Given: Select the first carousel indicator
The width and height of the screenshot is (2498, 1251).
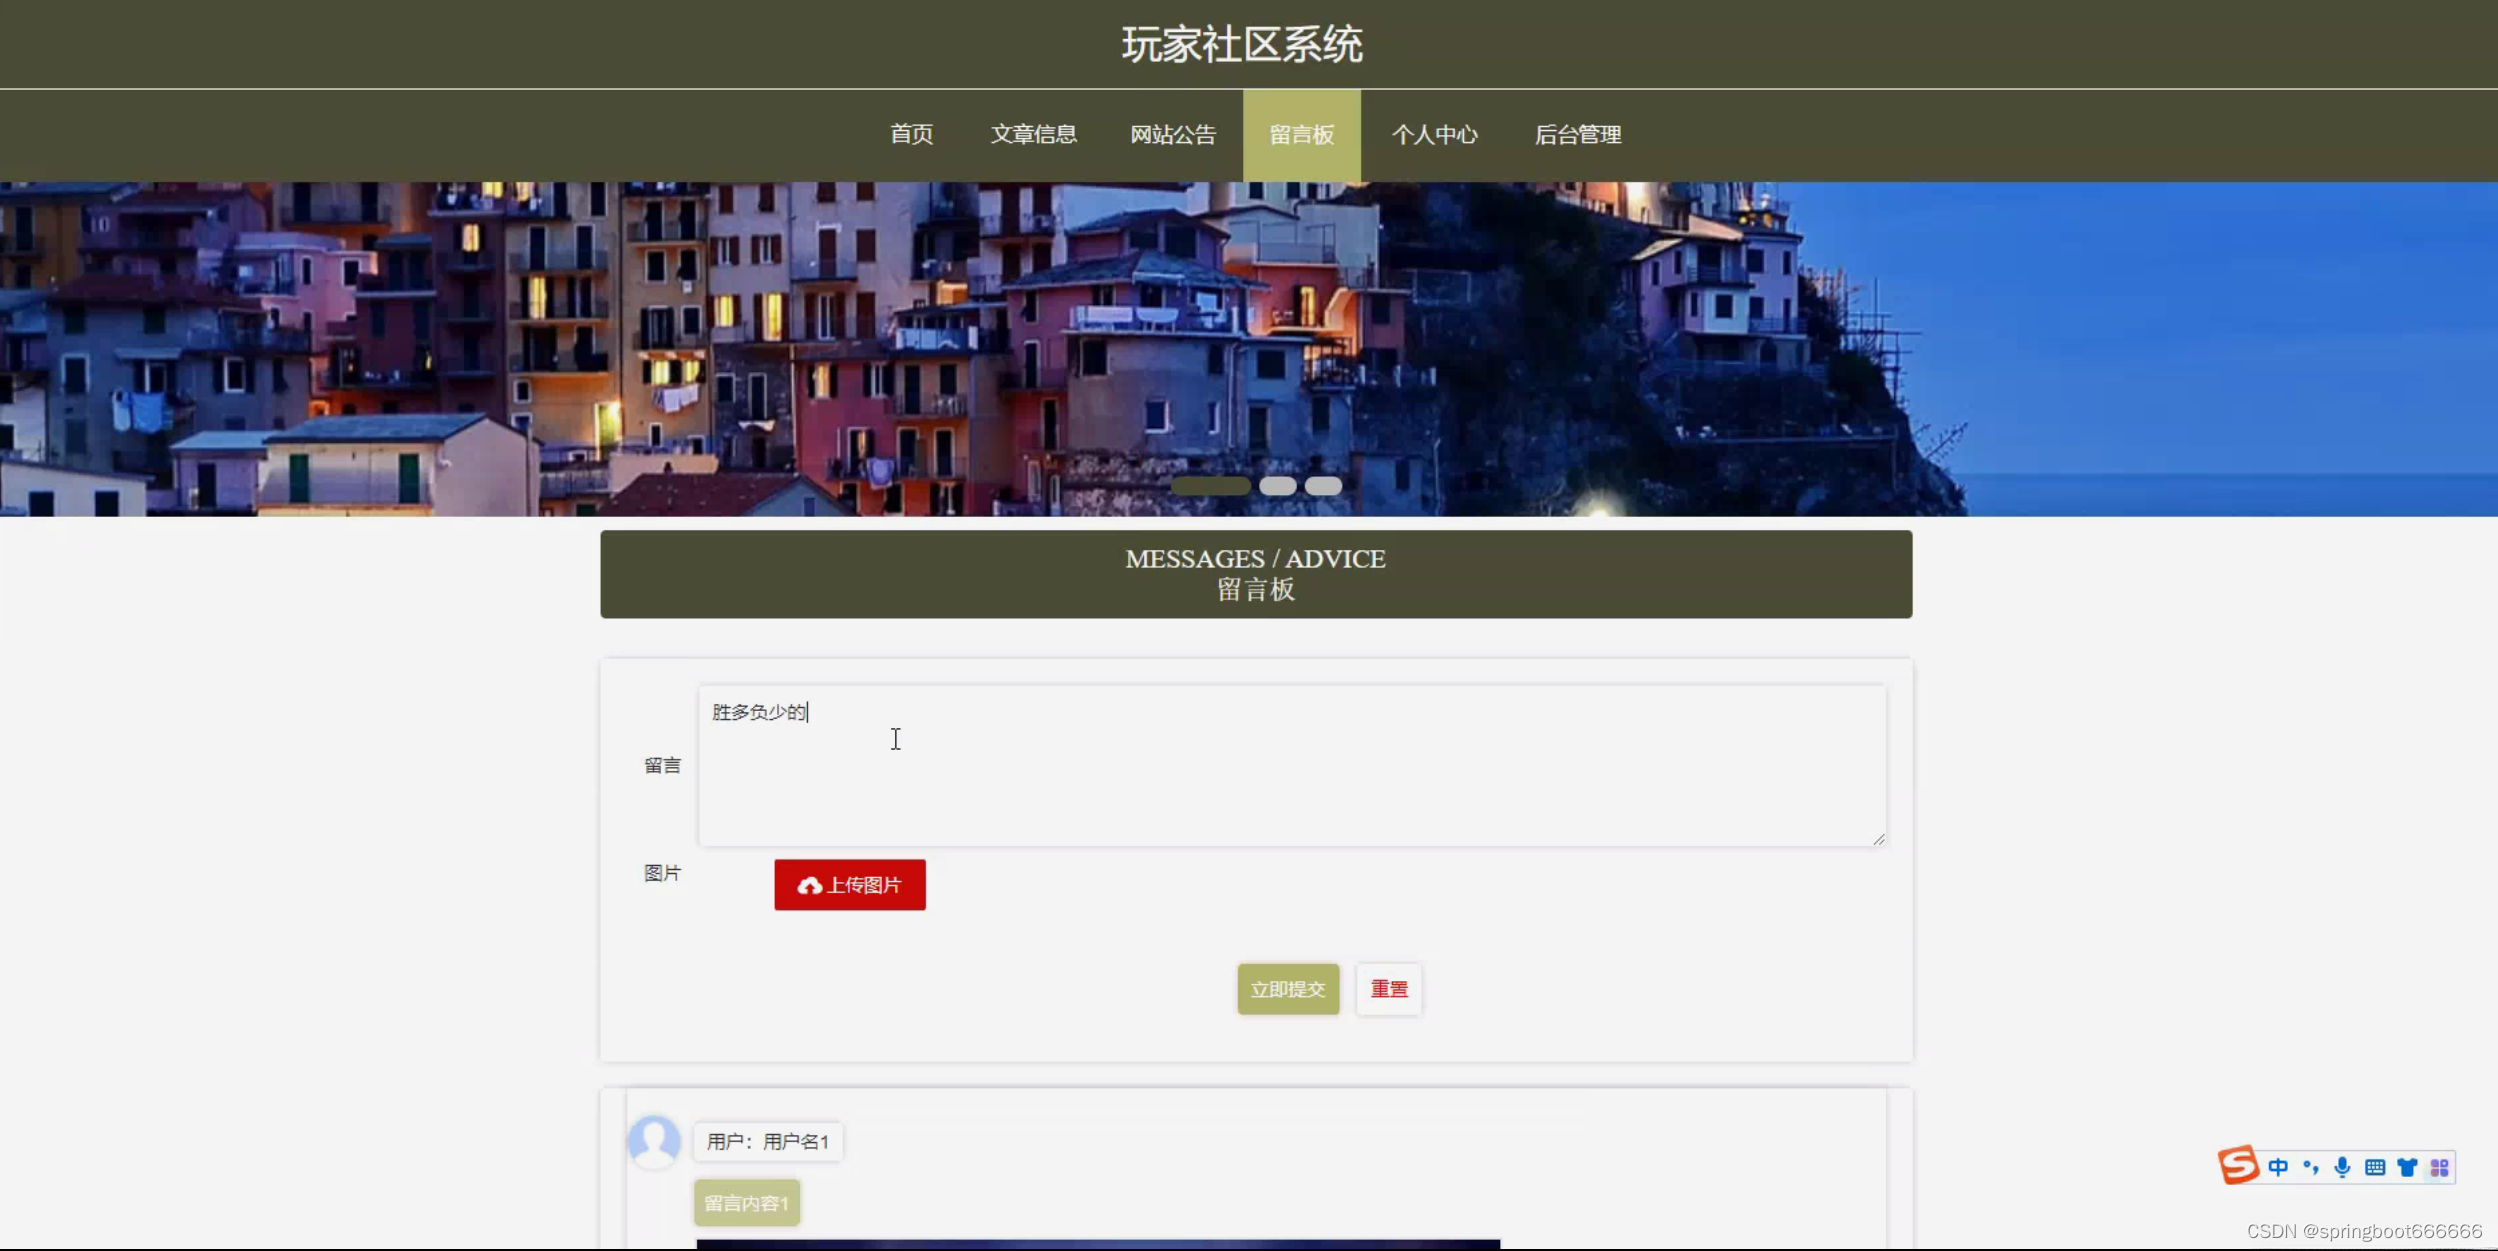Looking at the screenshot, I should [x=1210, y=486].
